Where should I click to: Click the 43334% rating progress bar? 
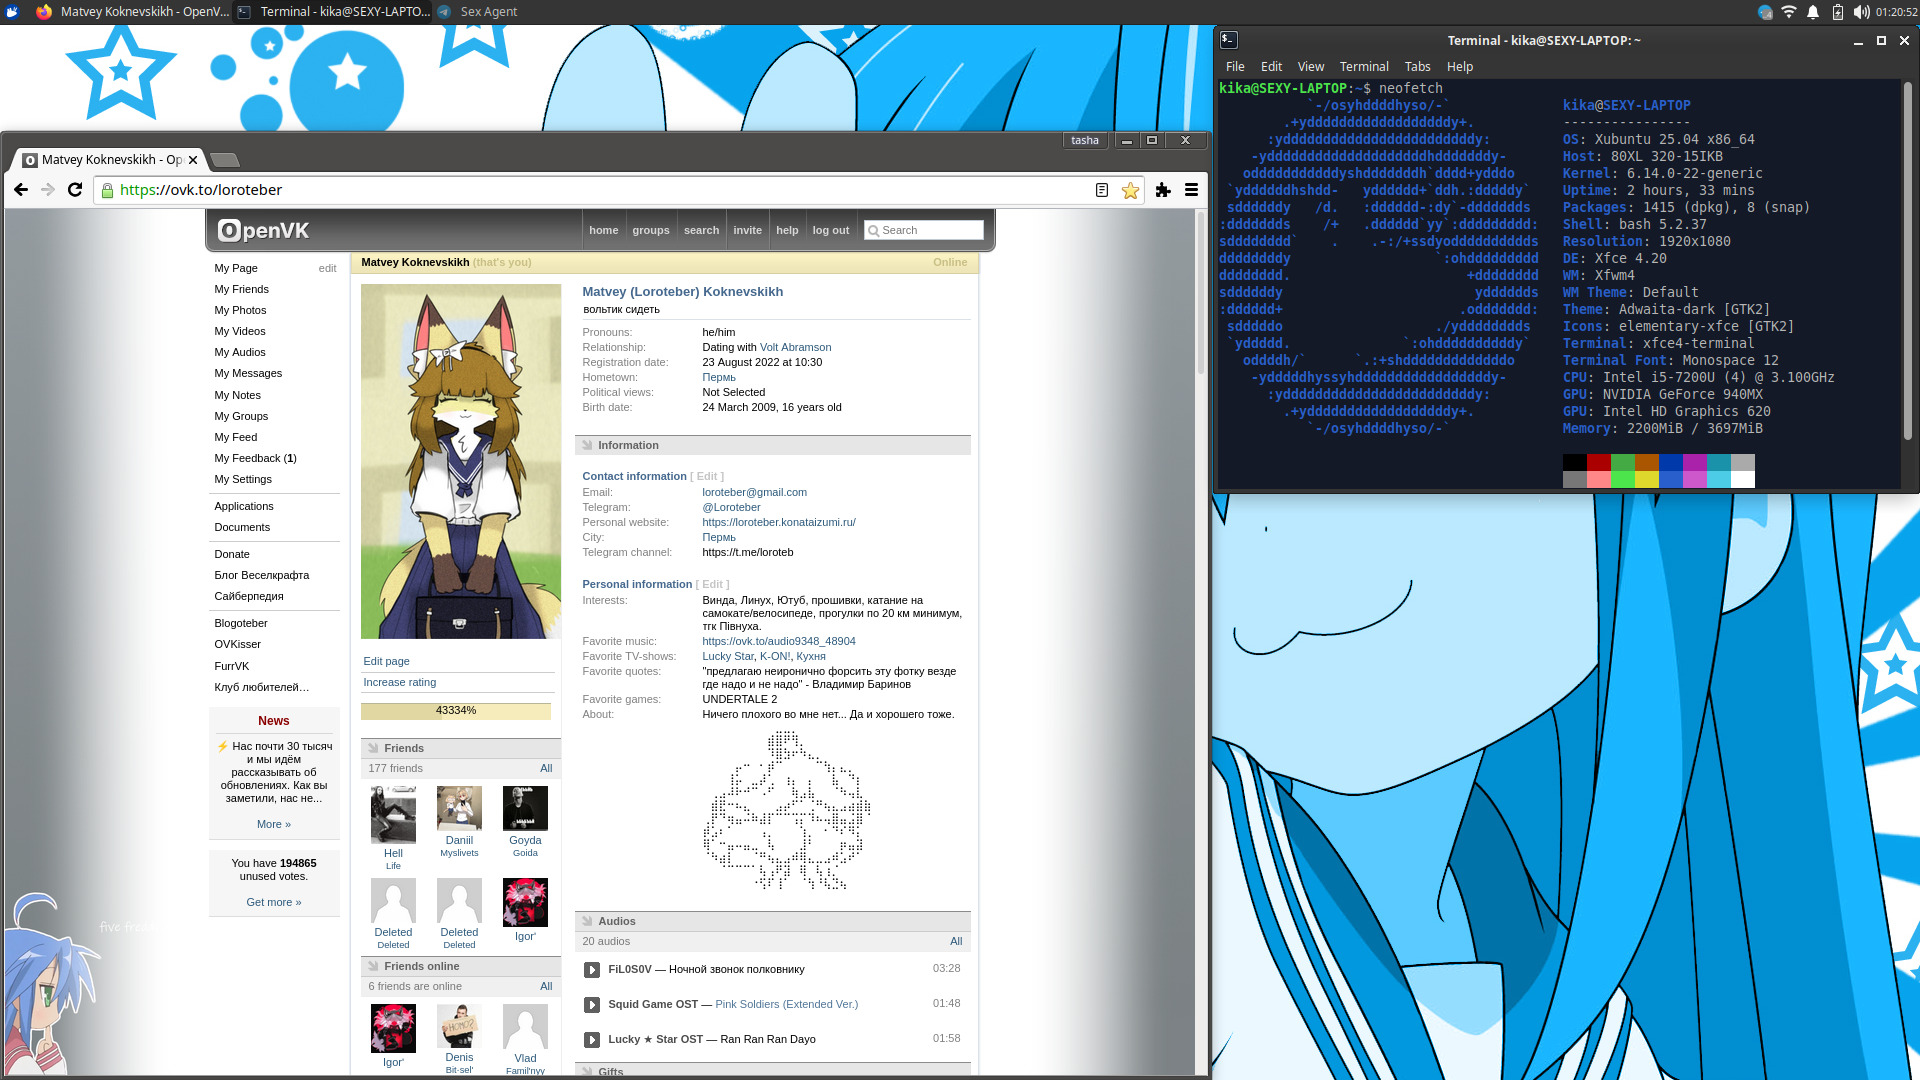point(455,711)
